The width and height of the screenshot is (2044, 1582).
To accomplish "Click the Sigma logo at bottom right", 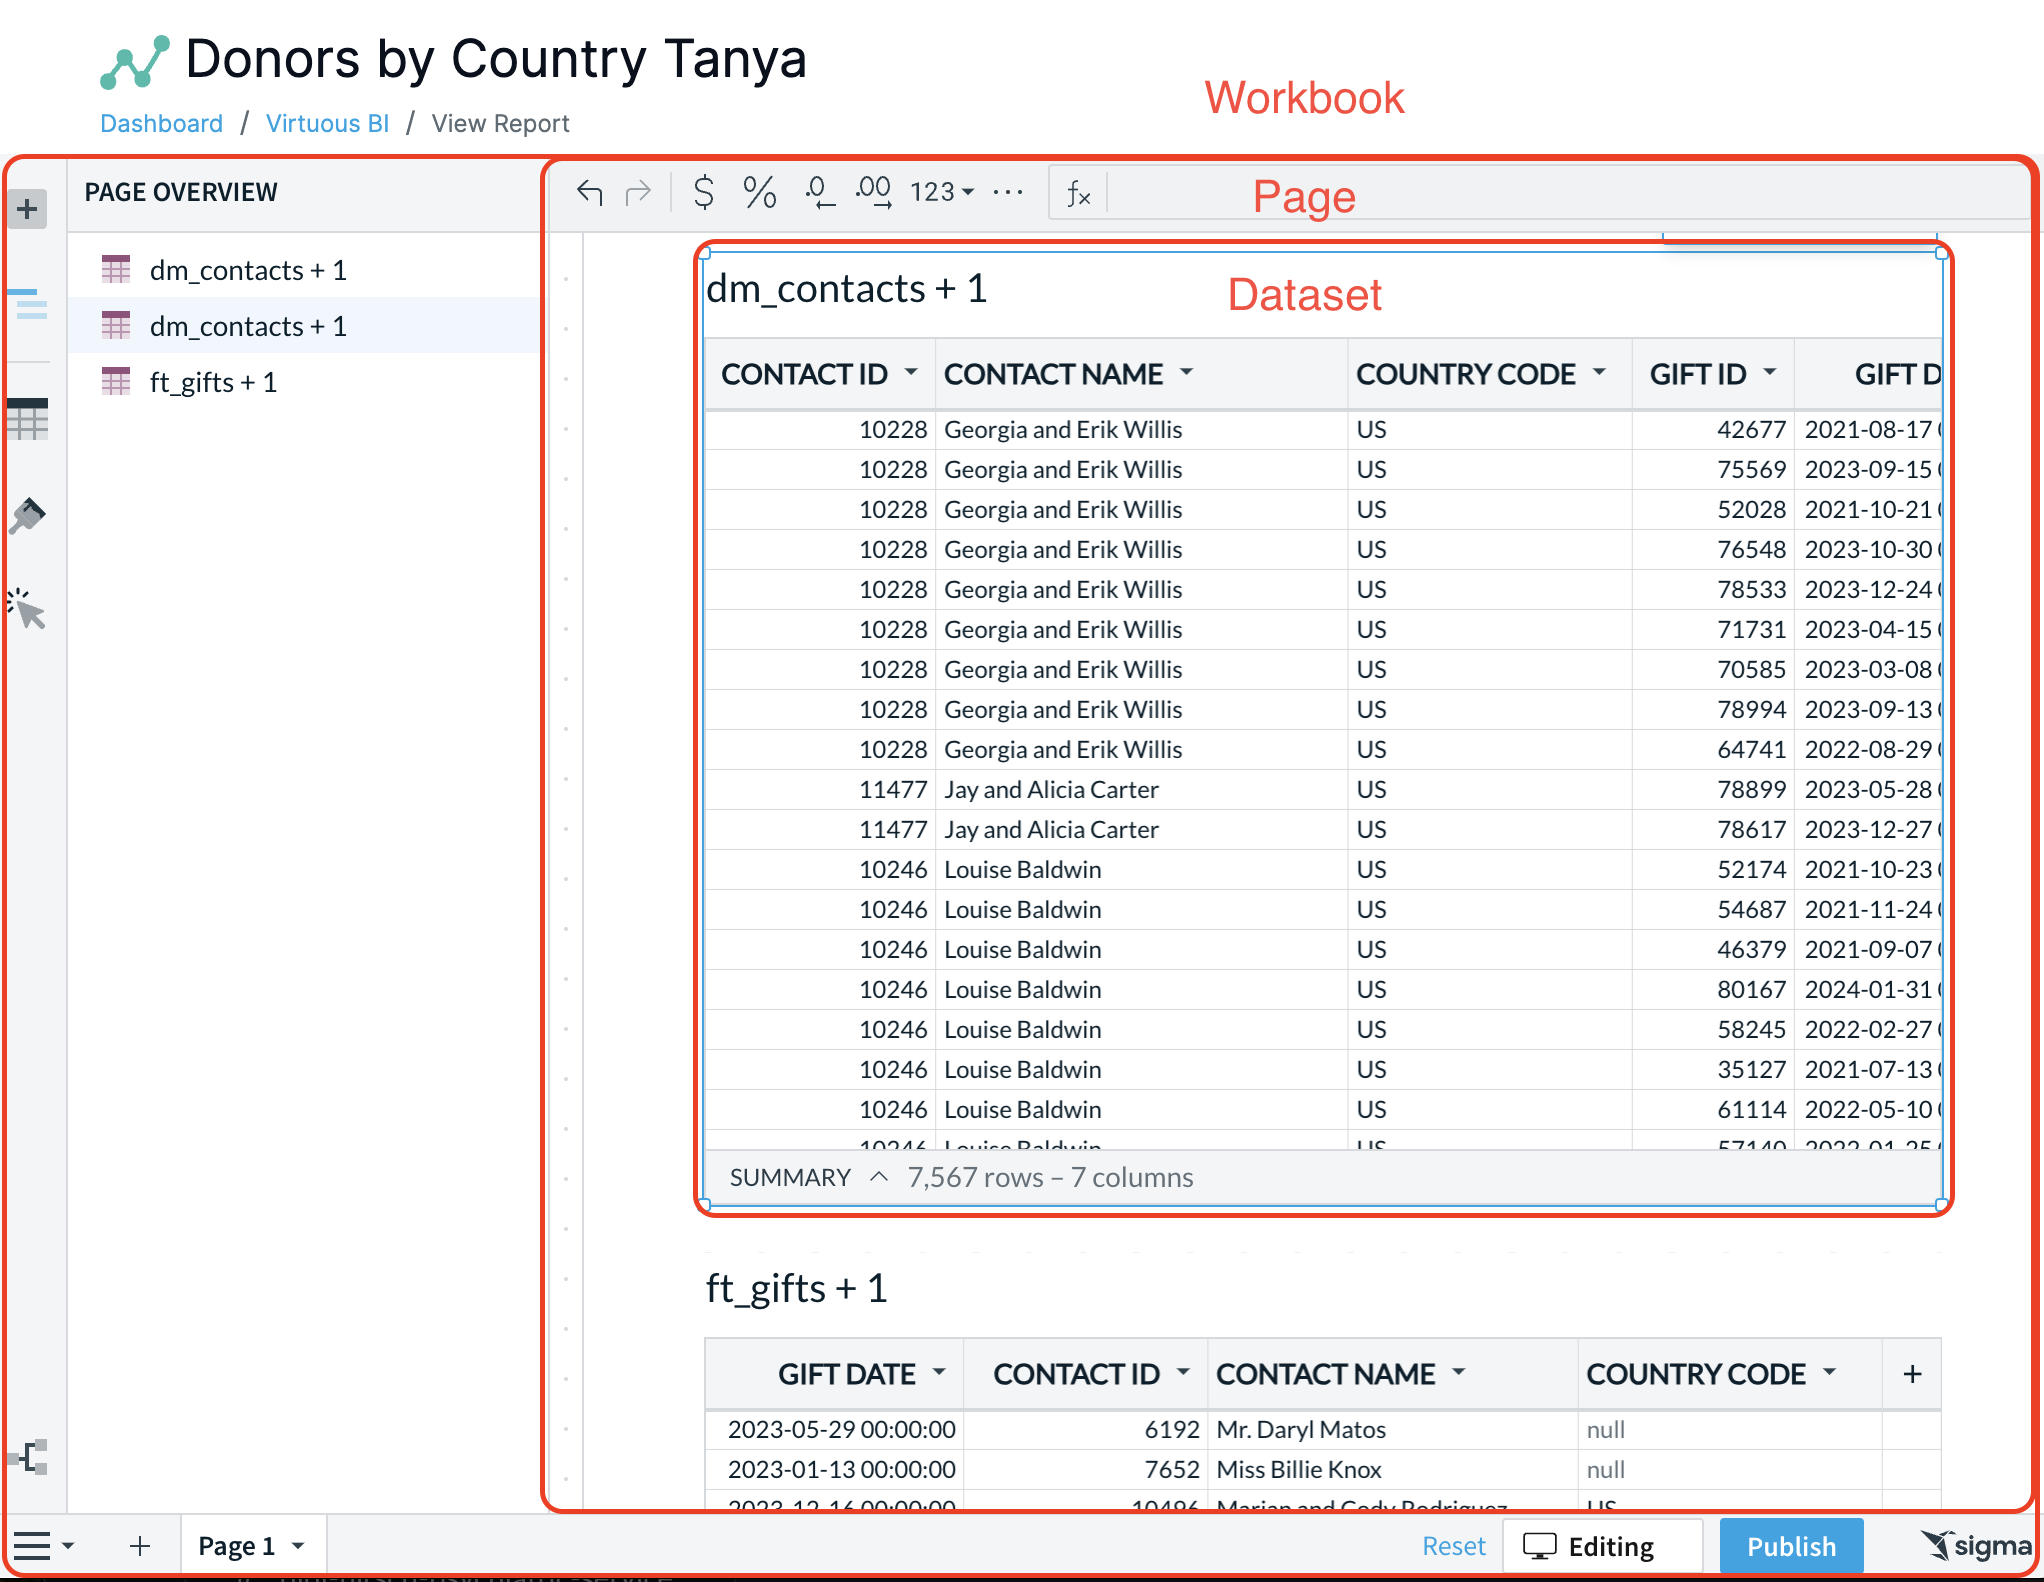I will click(x=1976, y=1546).
